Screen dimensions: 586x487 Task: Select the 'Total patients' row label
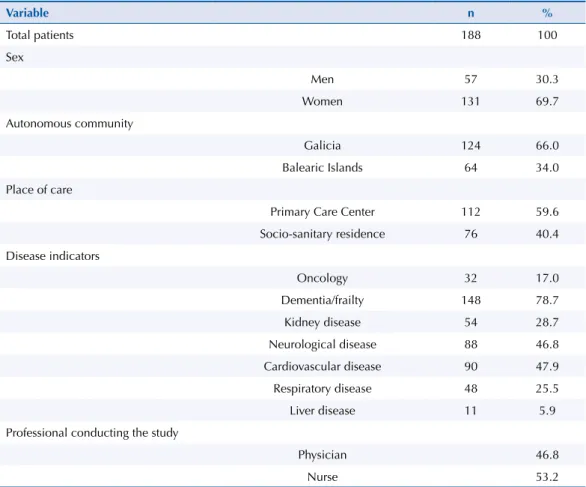pyautogui.click(x=40, y=35)
